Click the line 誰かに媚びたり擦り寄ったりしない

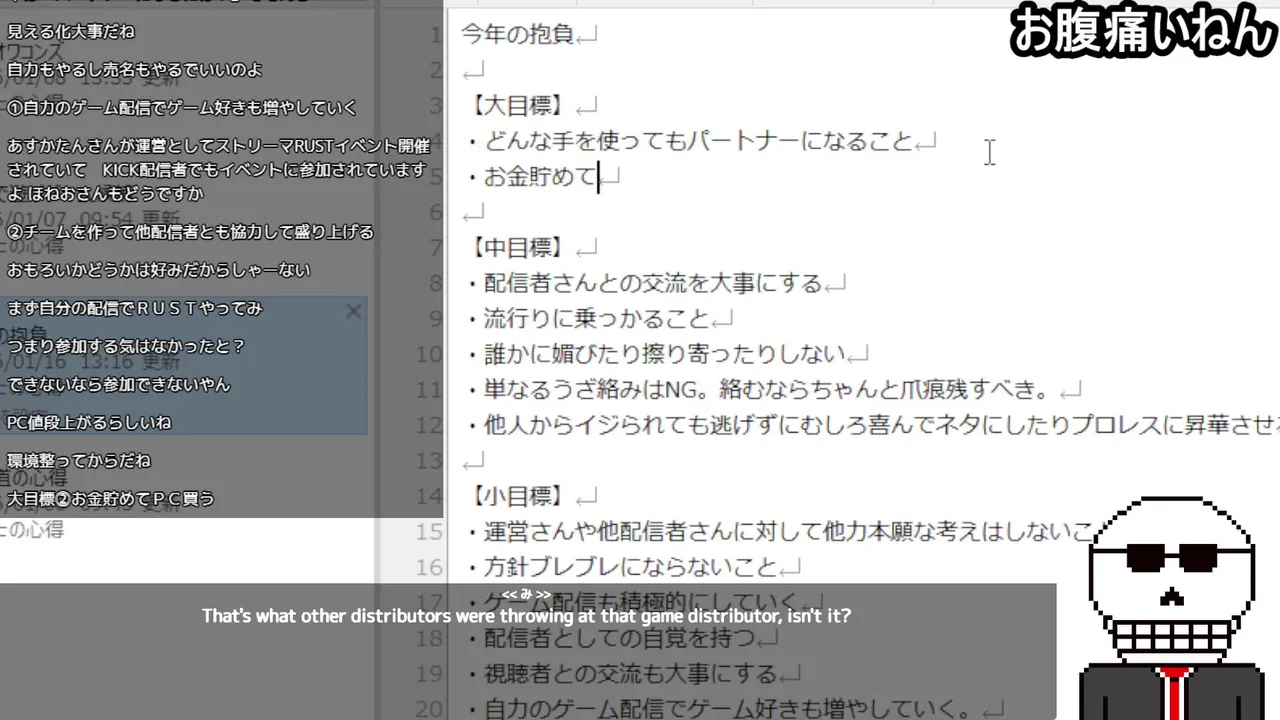pyautogui.click(x=655, y=355)
